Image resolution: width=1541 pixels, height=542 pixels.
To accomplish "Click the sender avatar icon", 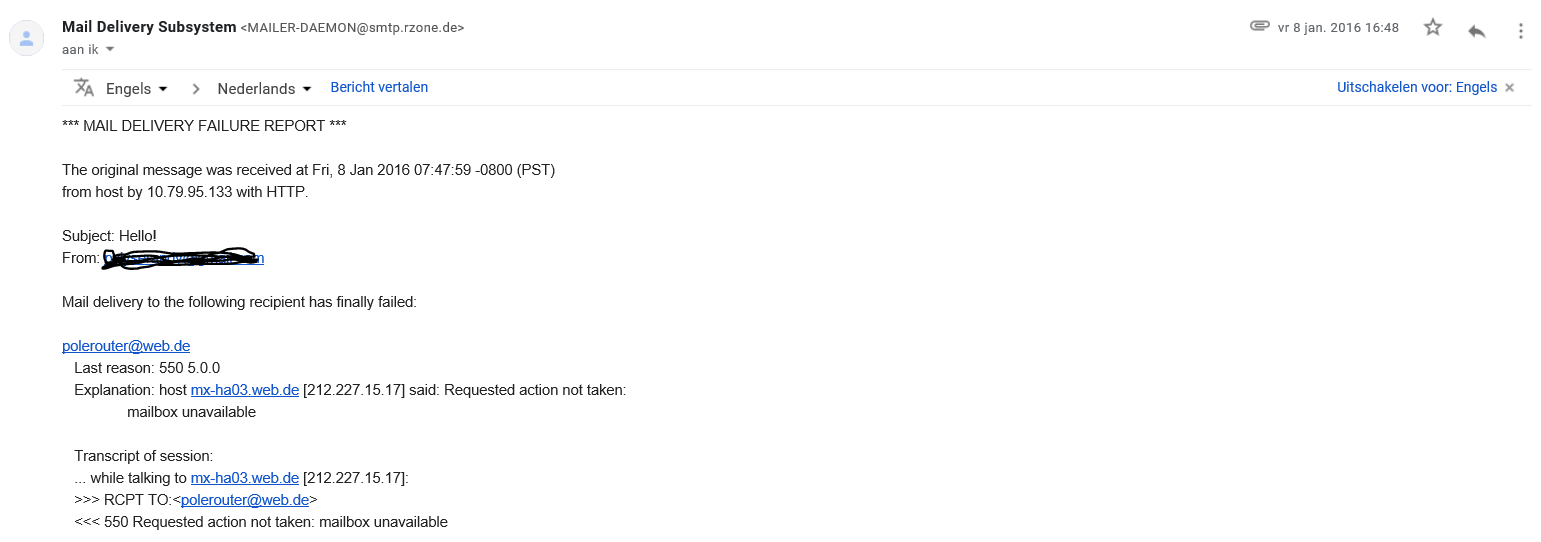I will (26, 39).
